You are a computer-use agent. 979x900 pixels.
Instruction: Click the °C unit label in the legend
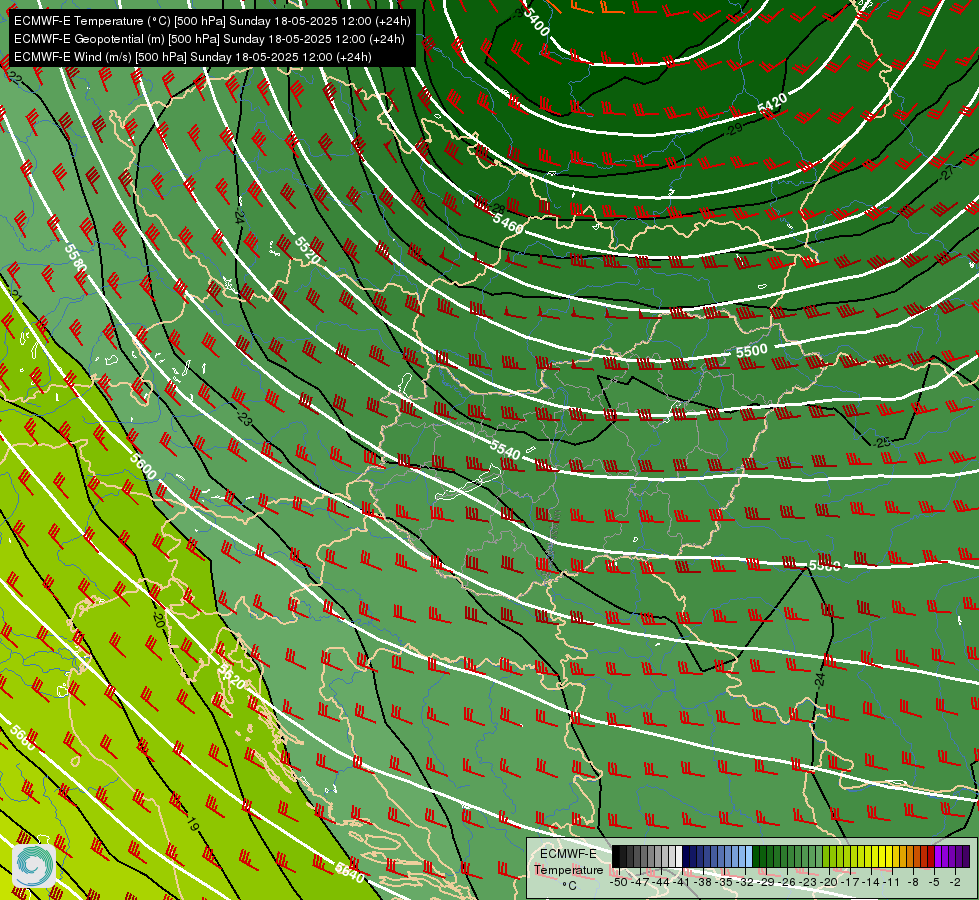[x=569, y=886]
